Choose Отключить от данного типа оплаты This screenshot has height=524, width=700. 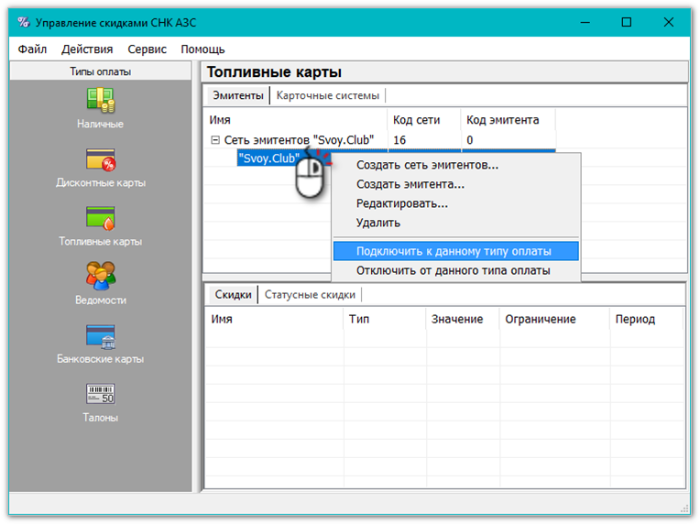coord(453,270)
